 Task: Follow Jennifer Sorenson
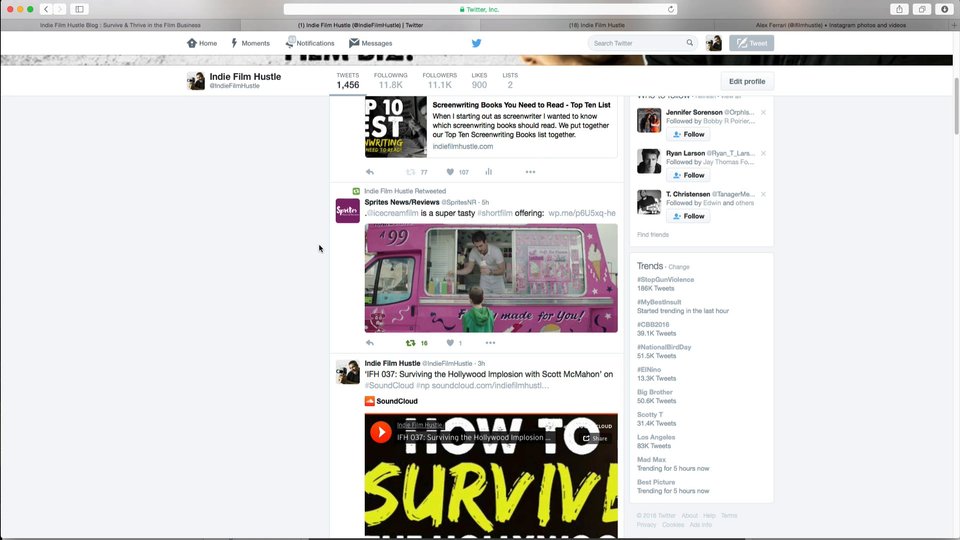click(x=688, y=134)
